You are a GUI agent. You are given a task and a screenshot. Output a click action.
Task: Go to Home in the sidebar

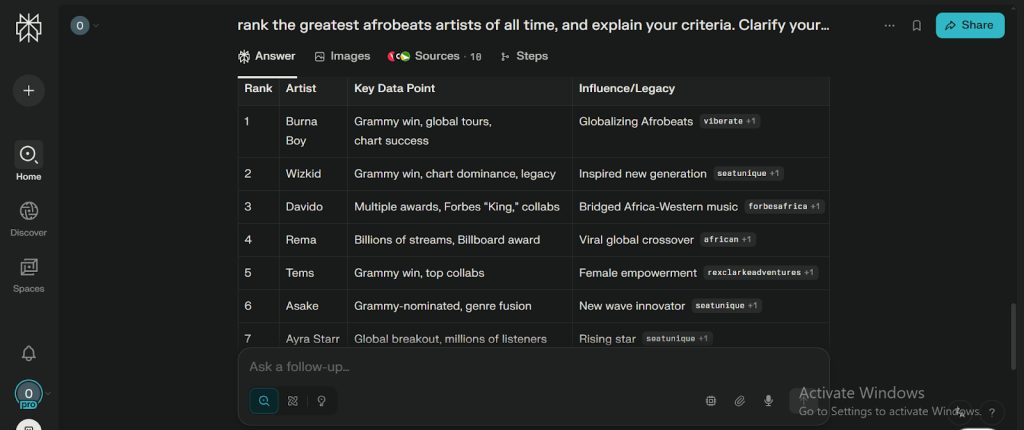pos(29,163)
